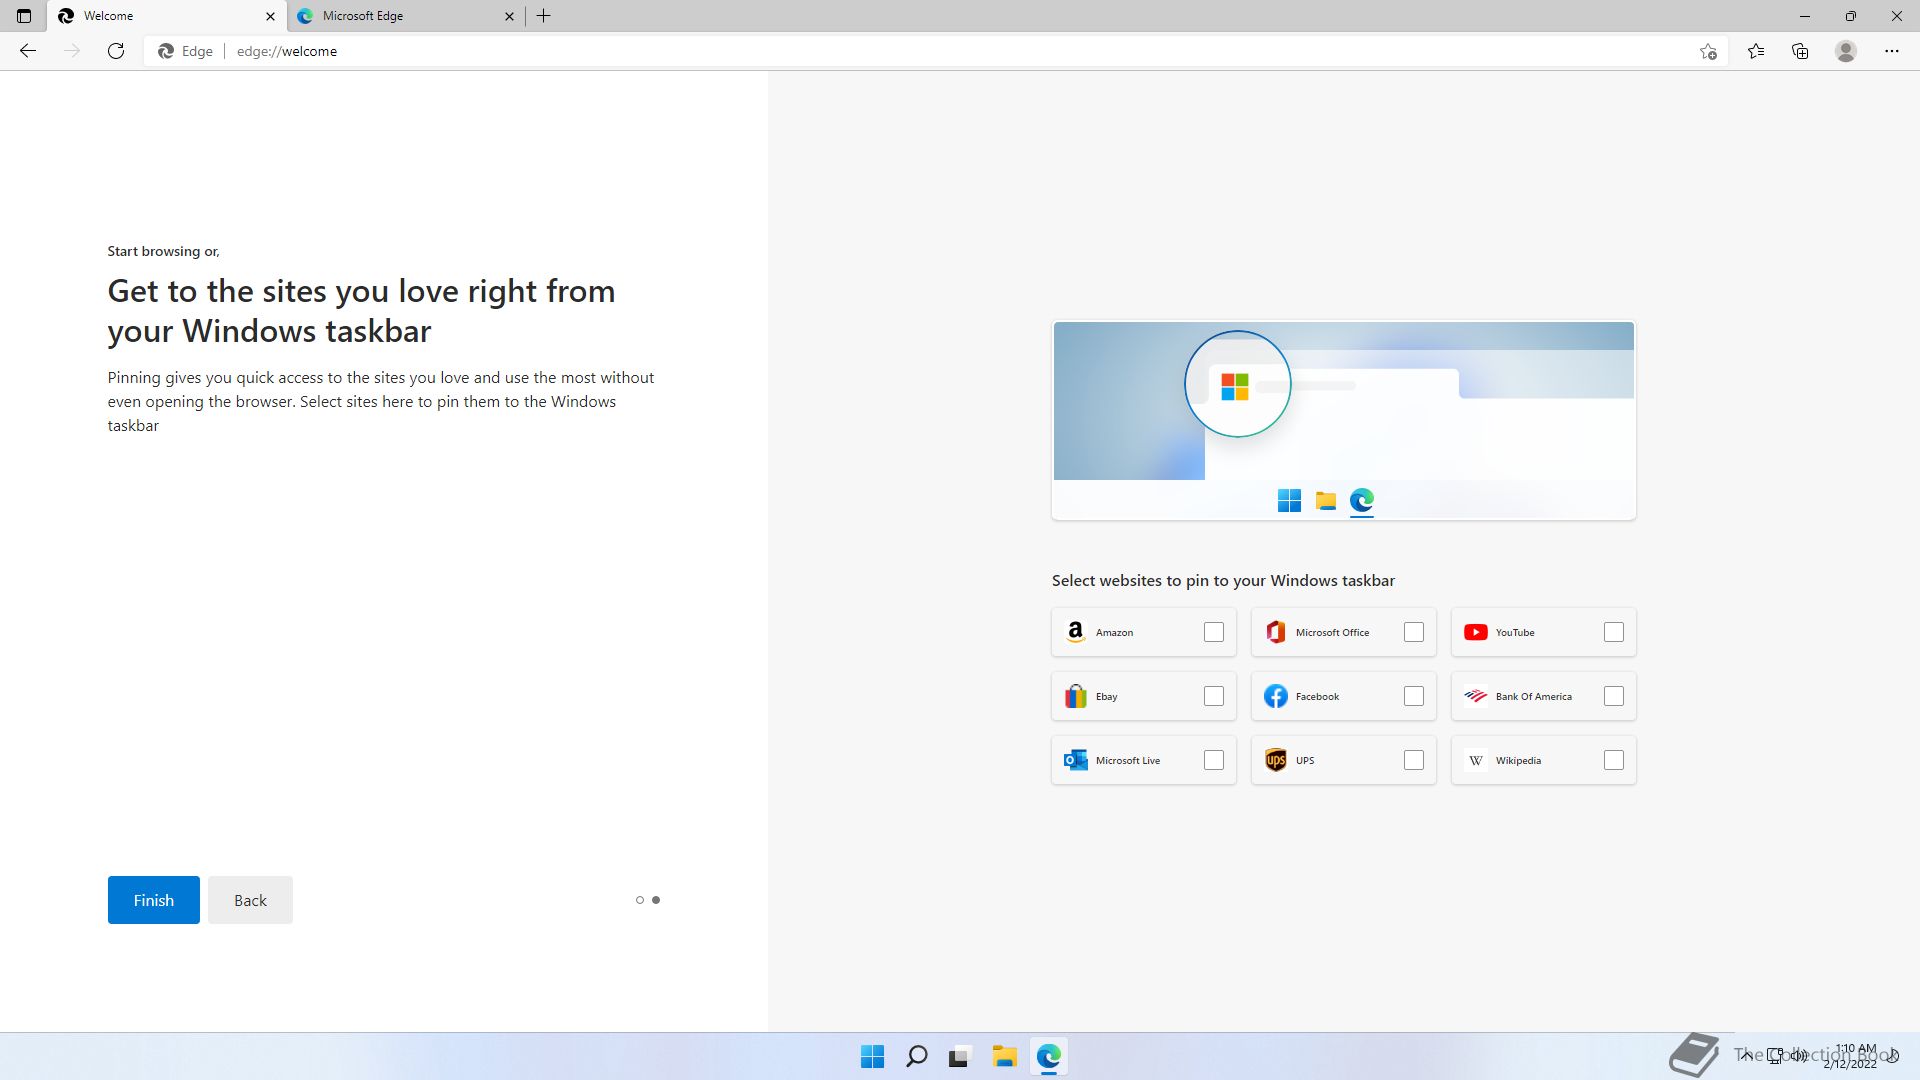Select the second page indicator dot
1920x1080 pixels.
(x=656, y=900)
